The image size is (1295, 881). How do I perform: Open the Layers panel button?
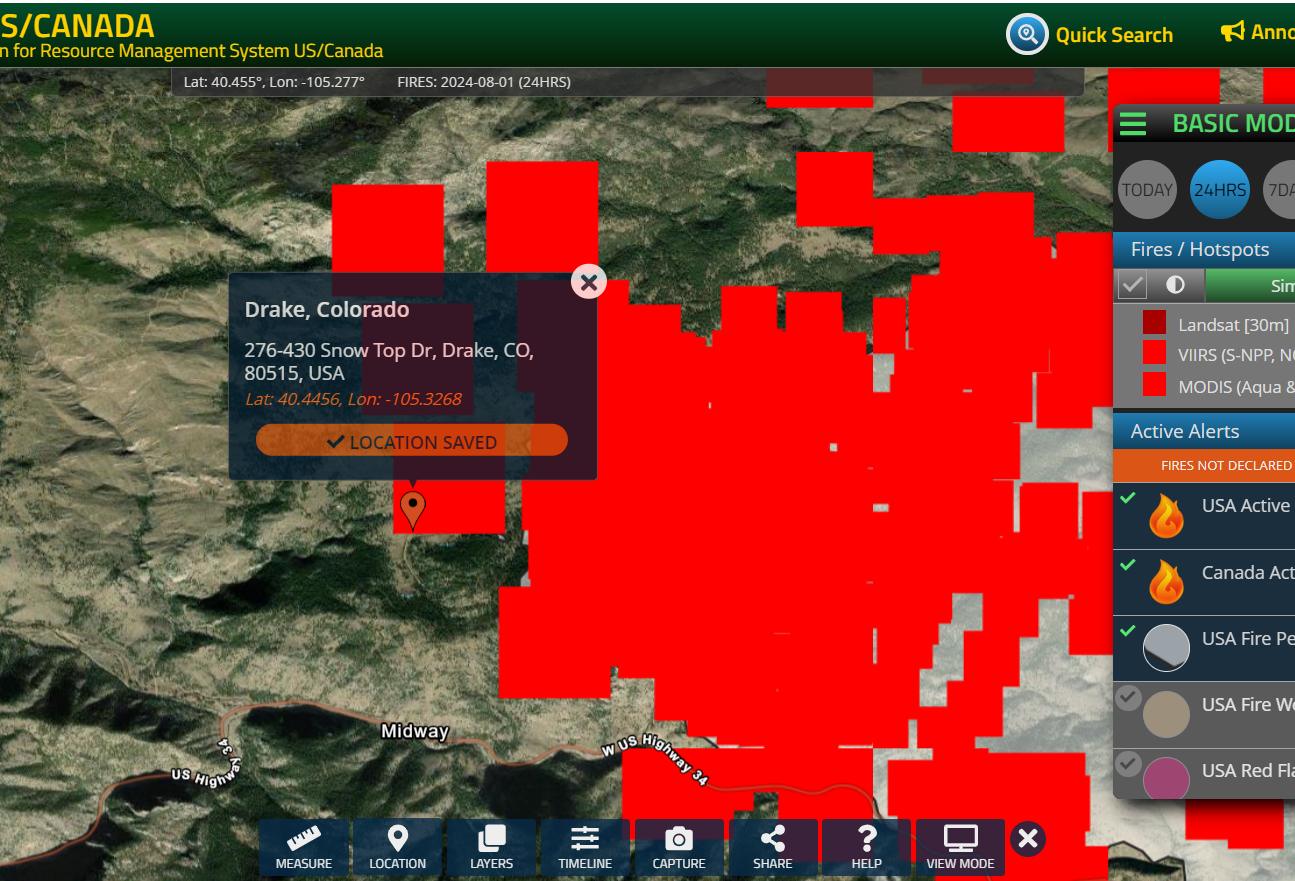point(491,848)
